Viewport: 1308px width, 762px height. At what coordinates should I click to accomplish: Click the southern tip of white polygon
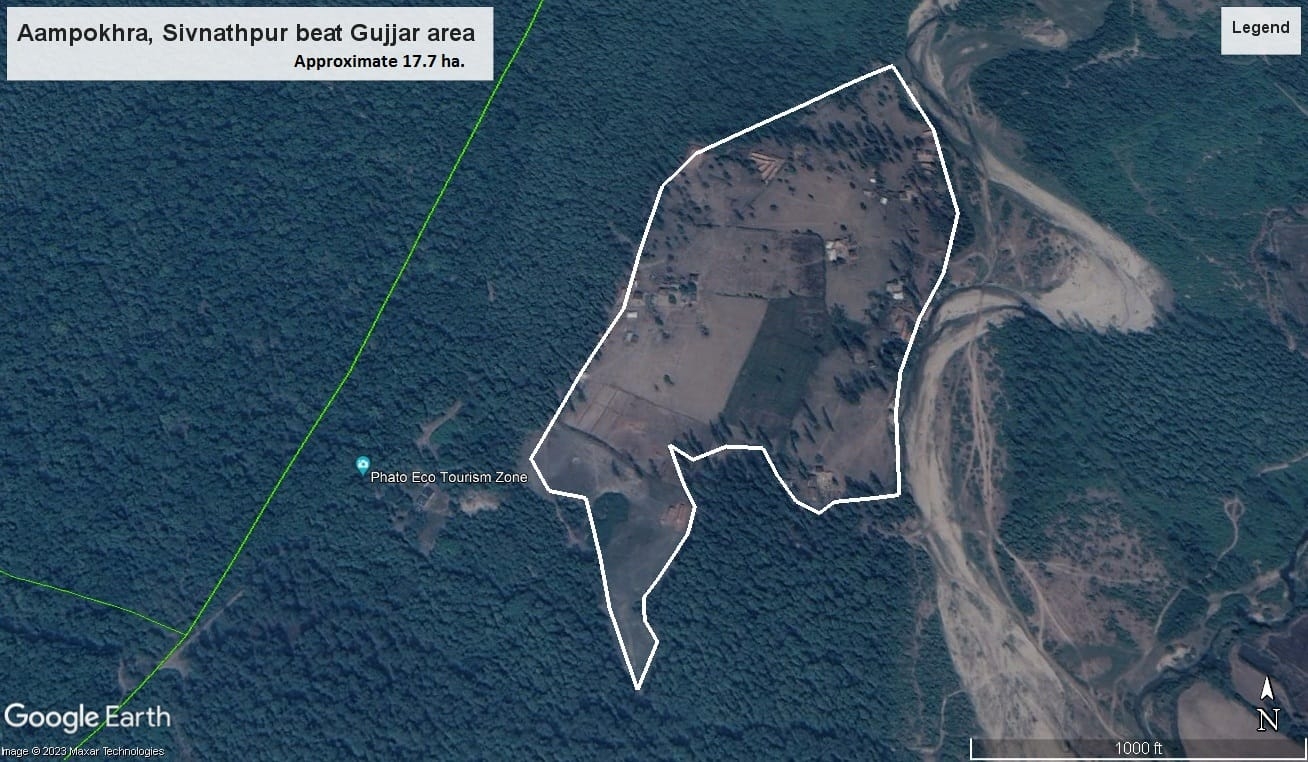pos(637,688)
